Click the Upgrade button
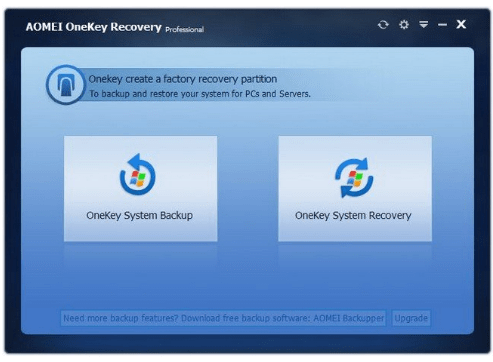The image size is (493, 362). pos(411,318)
